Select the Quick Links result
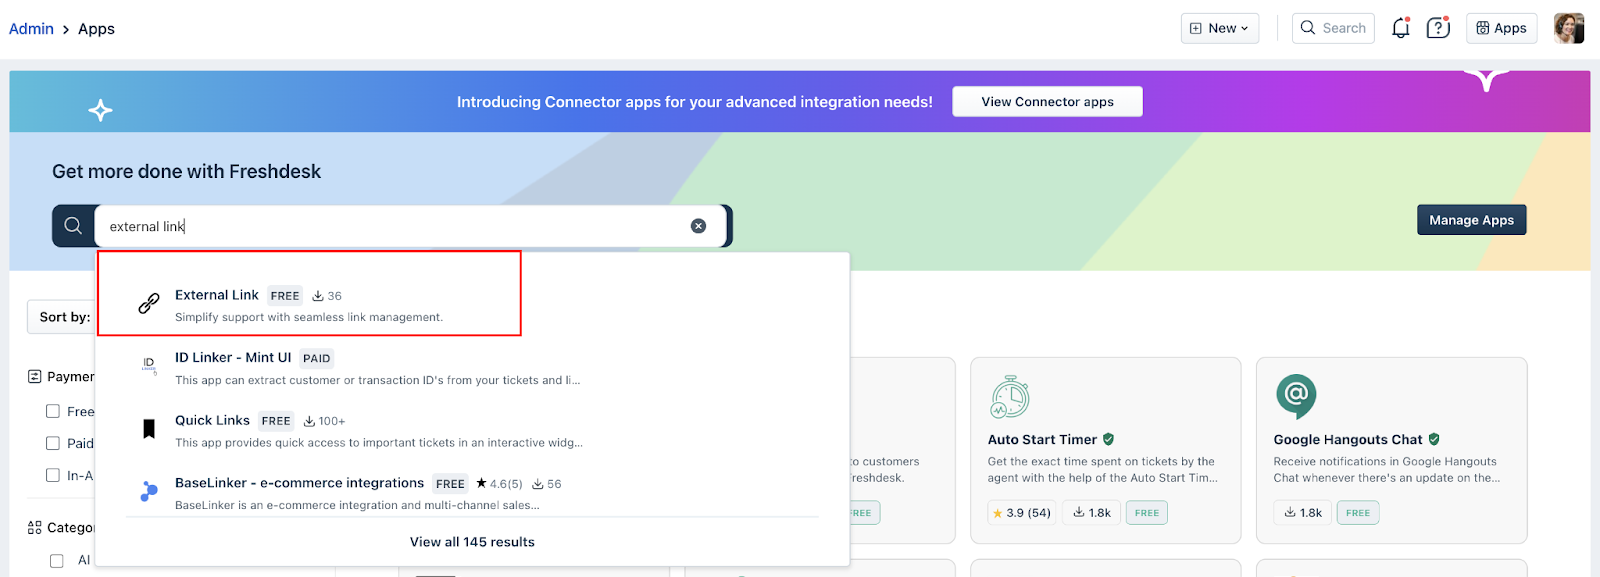Viewport: 1600px width, 577px height. (472, 430)
